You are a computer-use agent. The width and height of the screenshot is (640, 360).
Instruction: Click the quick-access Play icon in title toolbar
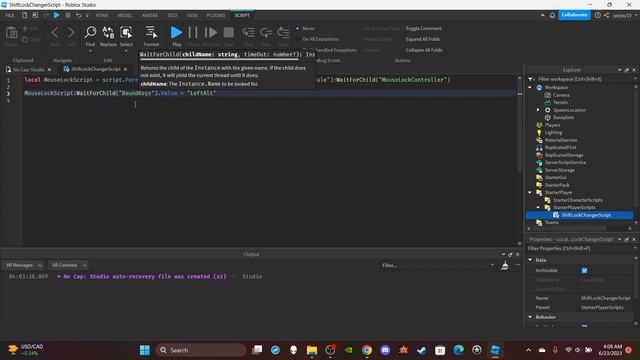tap(57, 15)
